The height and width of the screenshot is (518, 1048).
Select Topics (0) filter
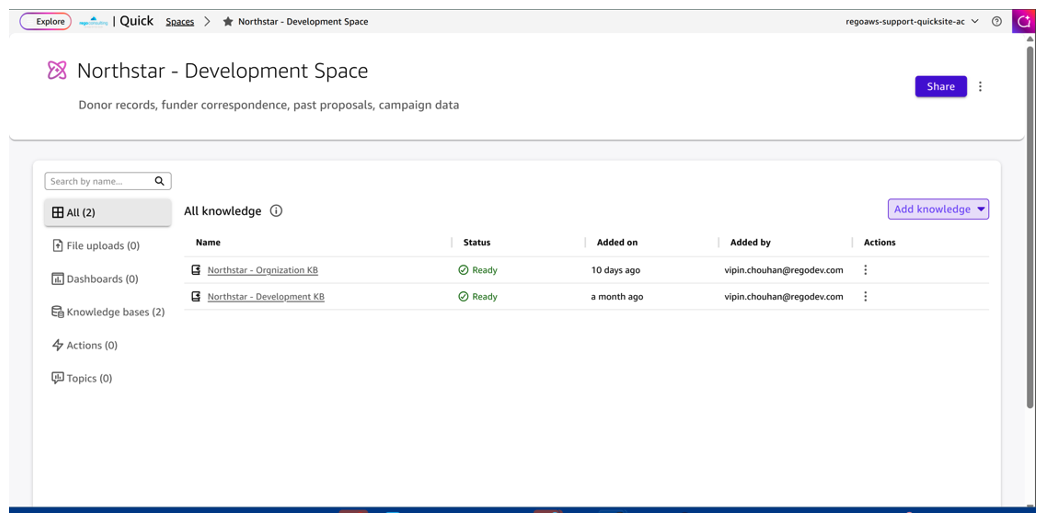(x=82, y=378)
